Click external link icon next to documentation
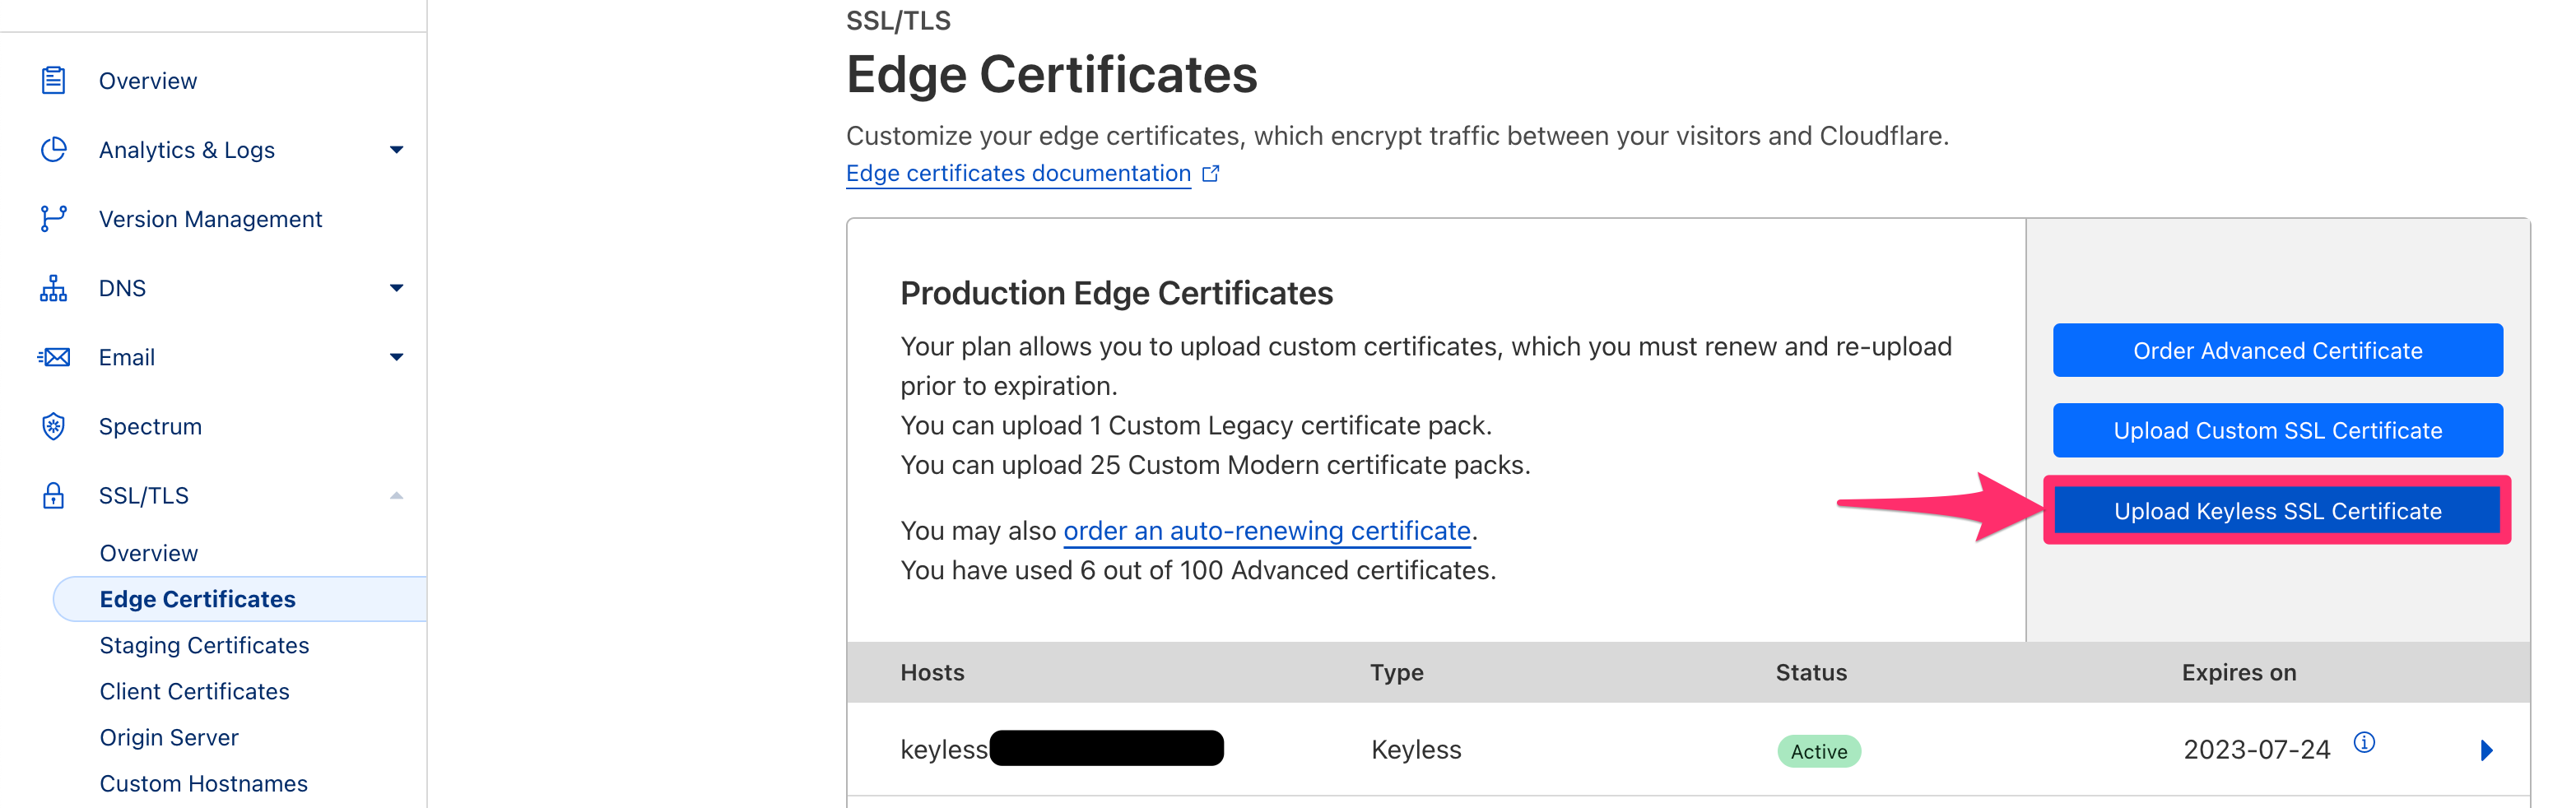This screenshot has height=808, width=2576. [x=1210, y=174]
